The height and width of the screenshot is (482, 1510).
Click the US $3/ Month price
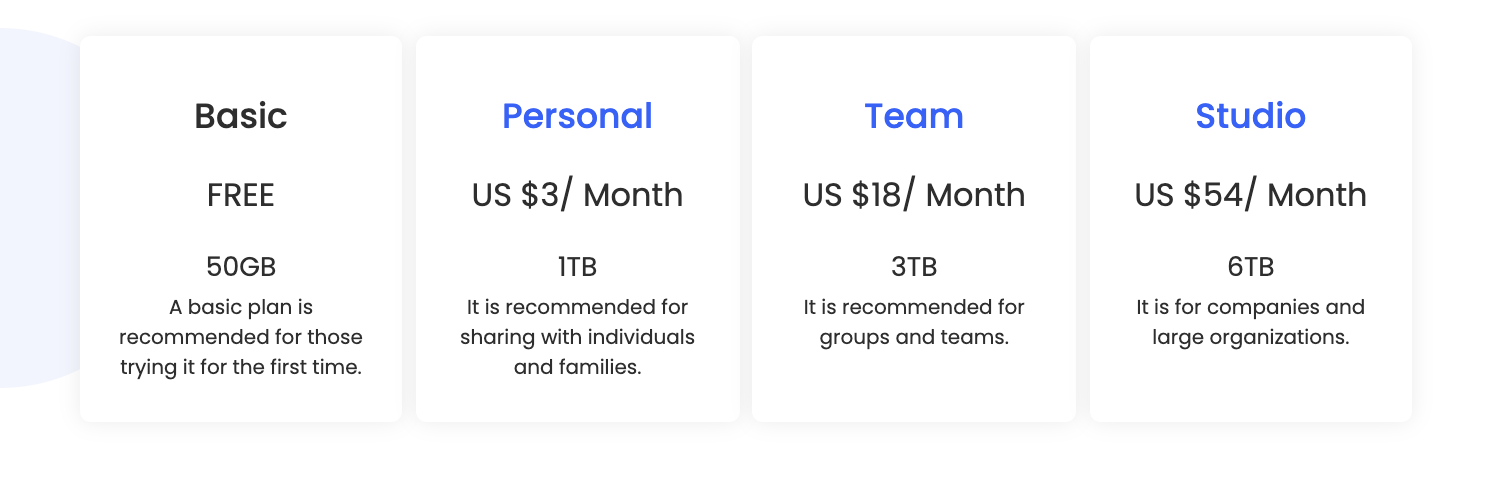point(577,195)
